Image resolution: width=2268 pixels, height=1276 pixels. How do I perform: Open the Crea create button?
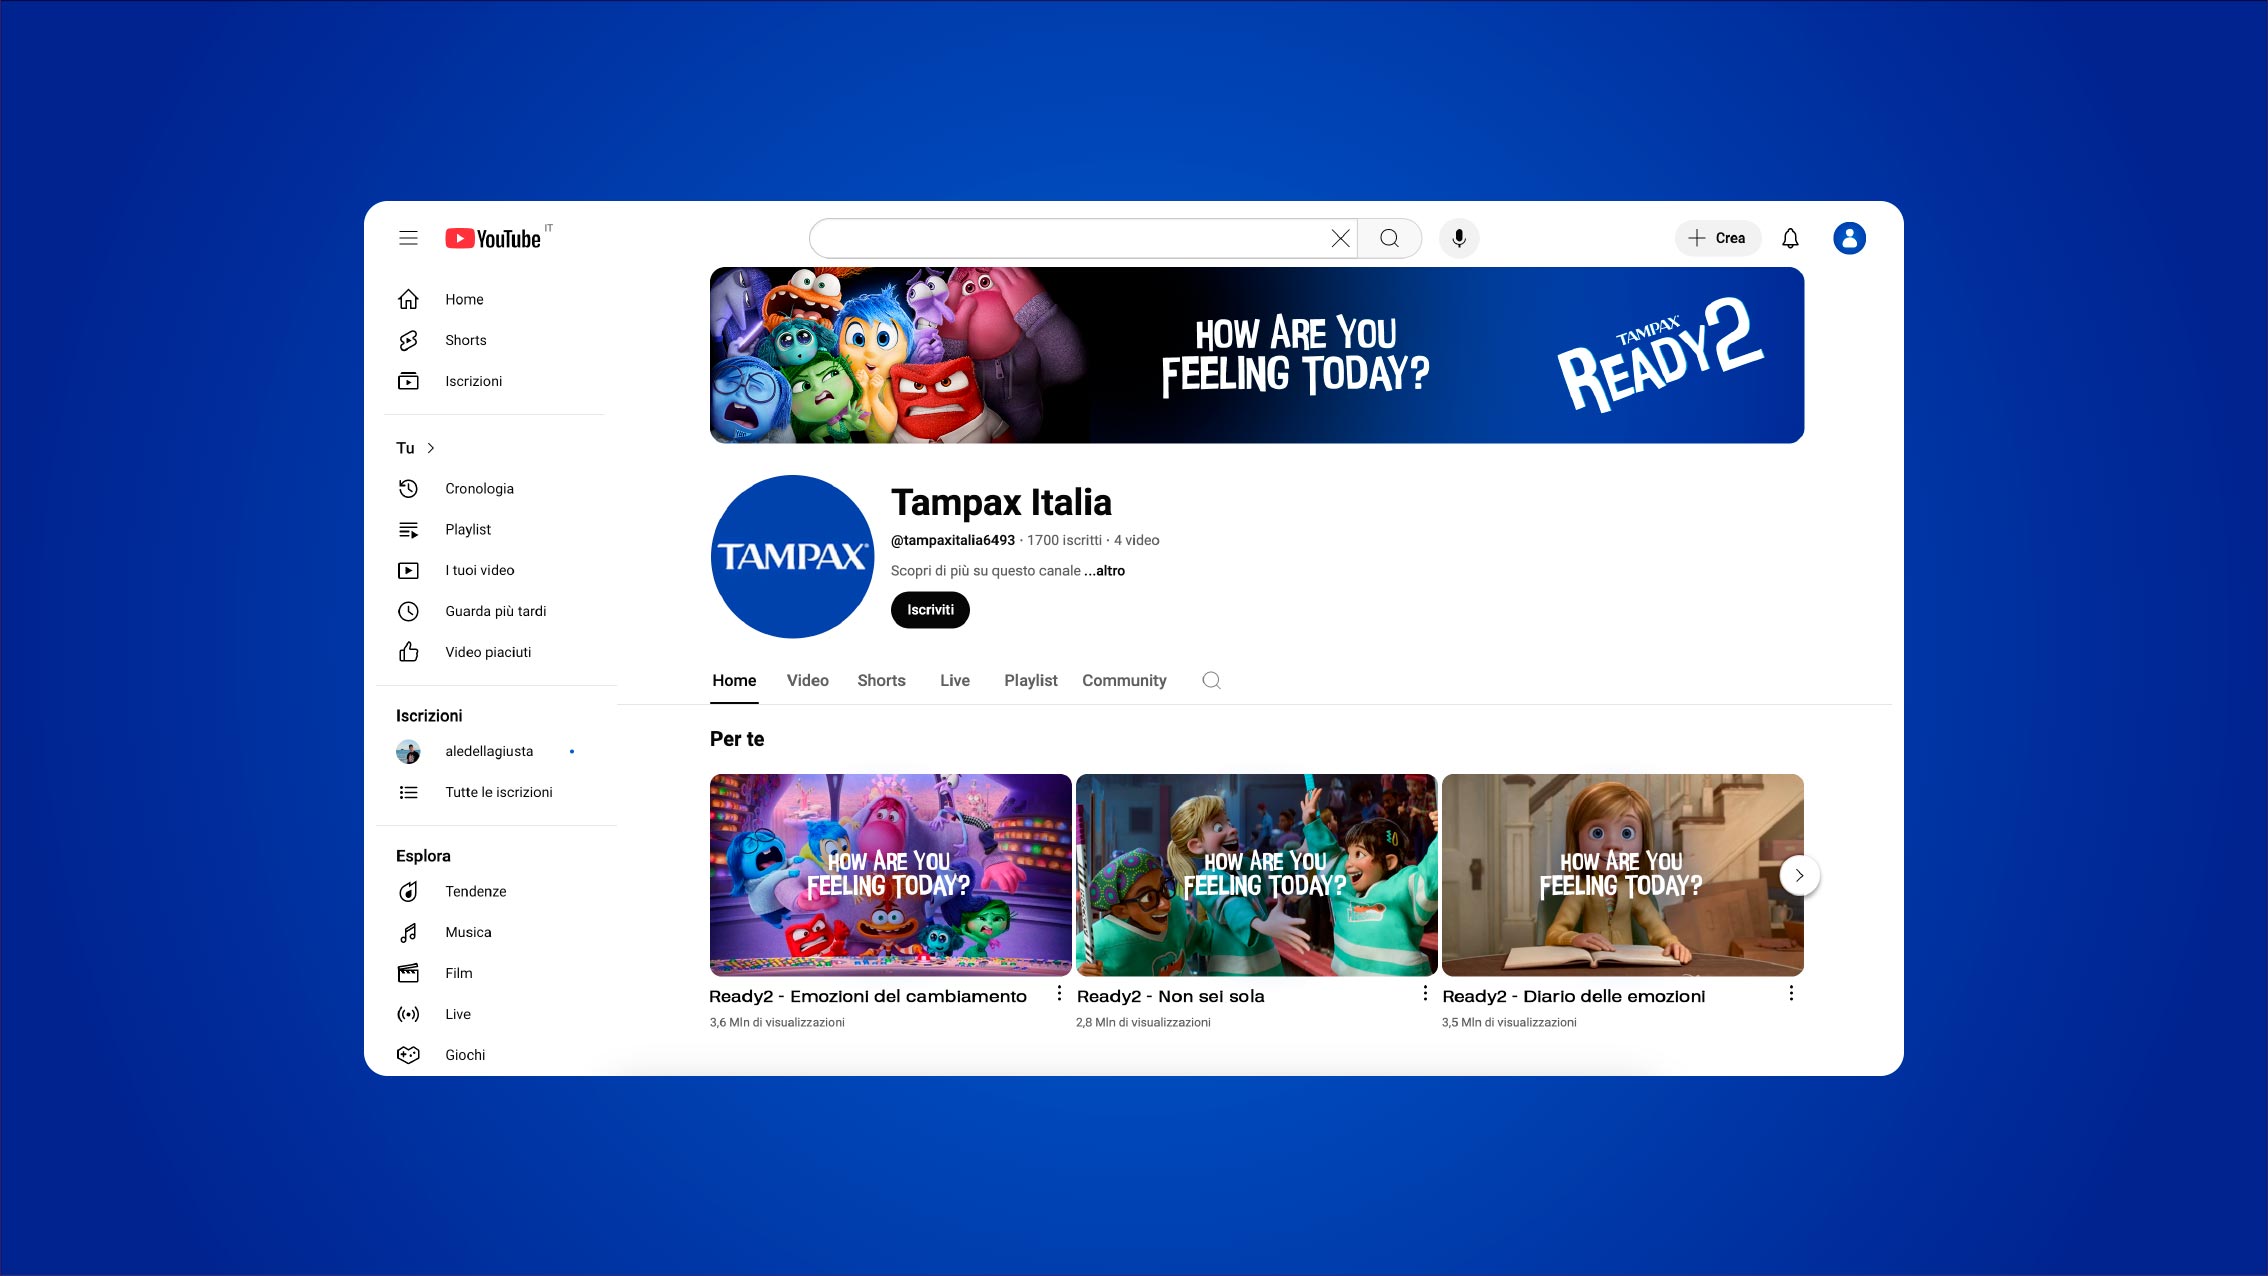[x=1717, y=238]
